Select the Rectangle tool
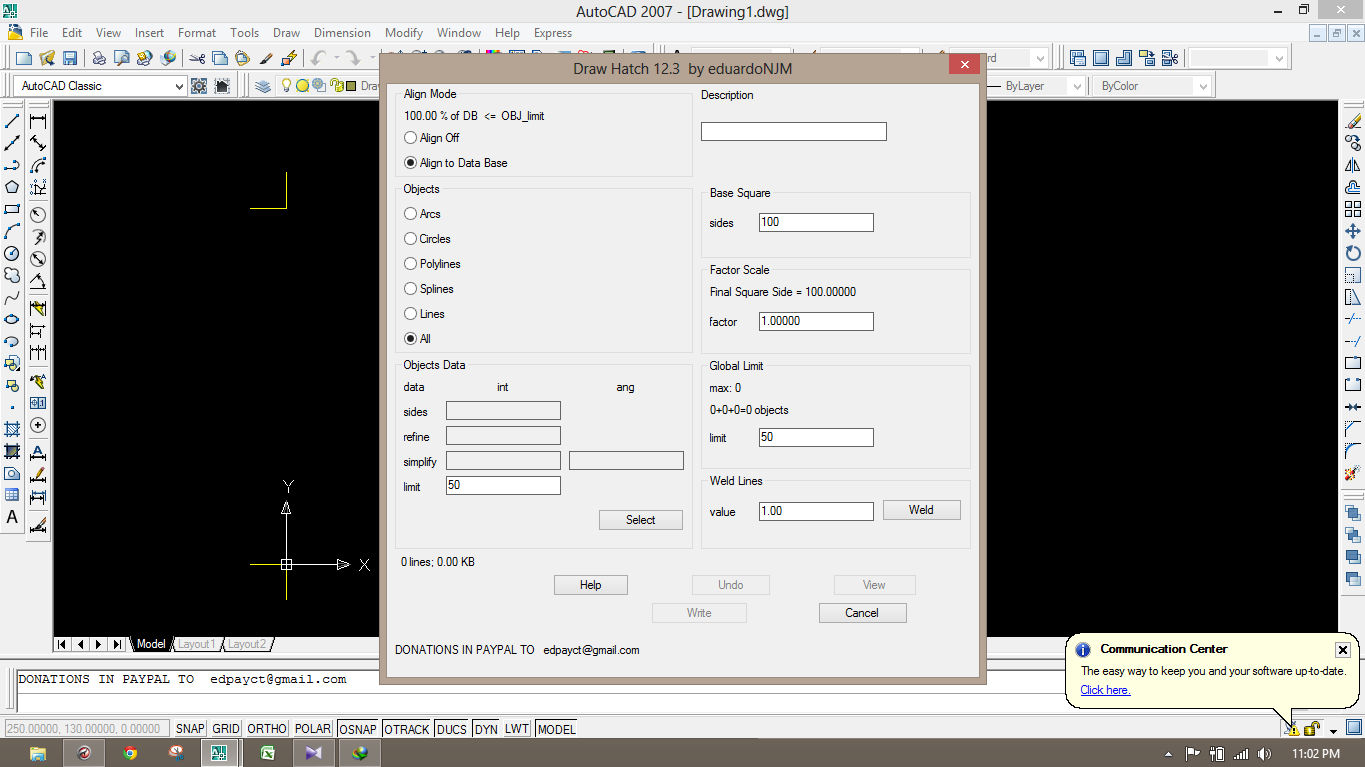The width and height of the screenshot is (1365, 767). (11, 210)
